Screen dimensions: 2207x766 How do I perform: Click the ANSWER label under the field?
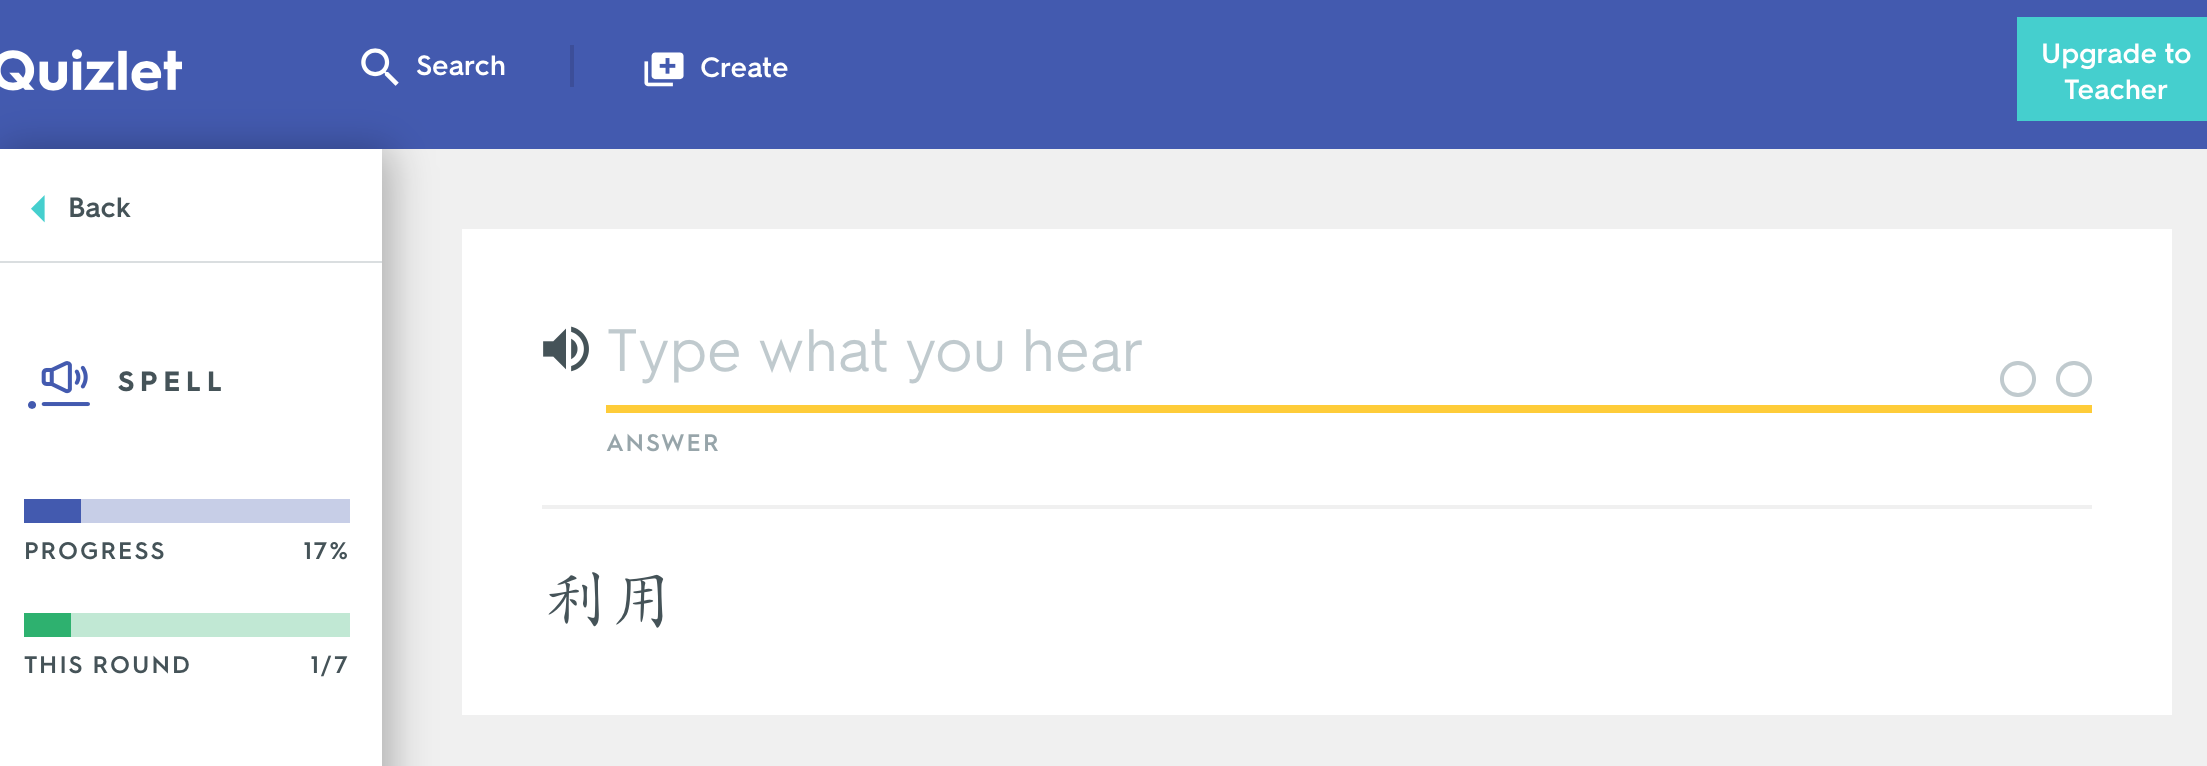tap(663, 443)
